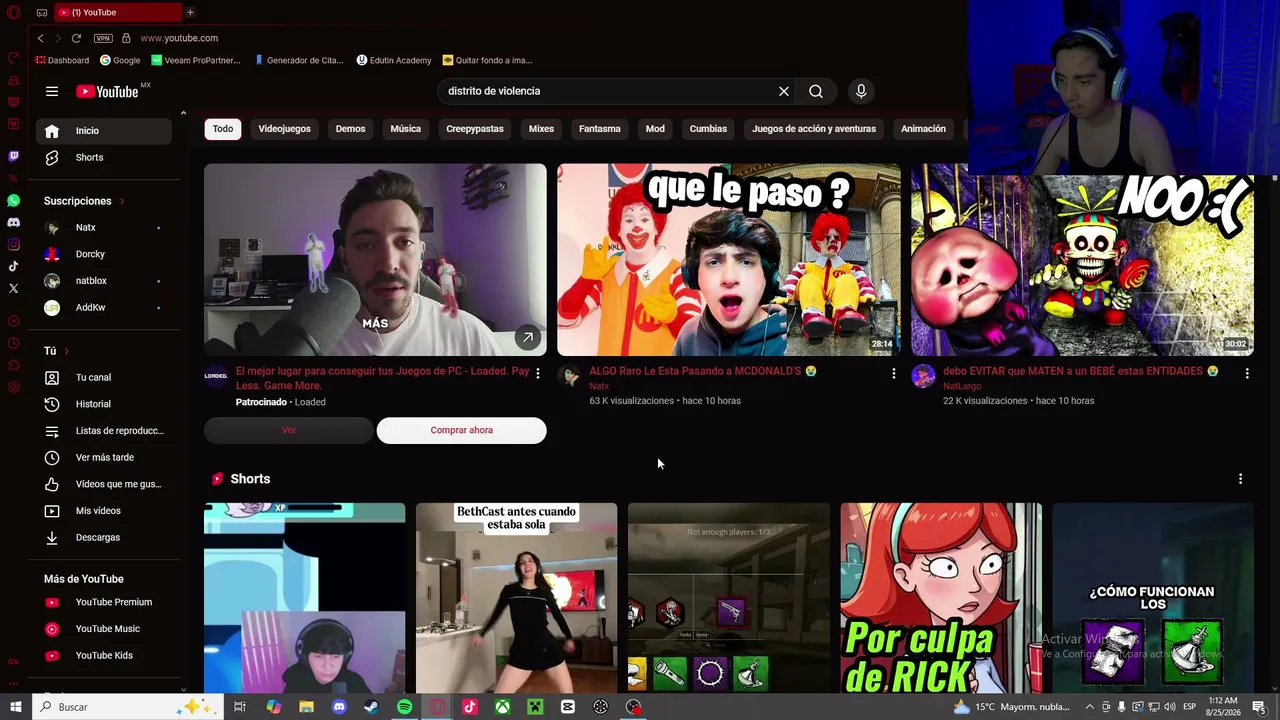Screen dimensions: 1280x720
Task: Open the Shorts shelf three-dot menu
Action: pyautogui.click(x=1240, y=479)
